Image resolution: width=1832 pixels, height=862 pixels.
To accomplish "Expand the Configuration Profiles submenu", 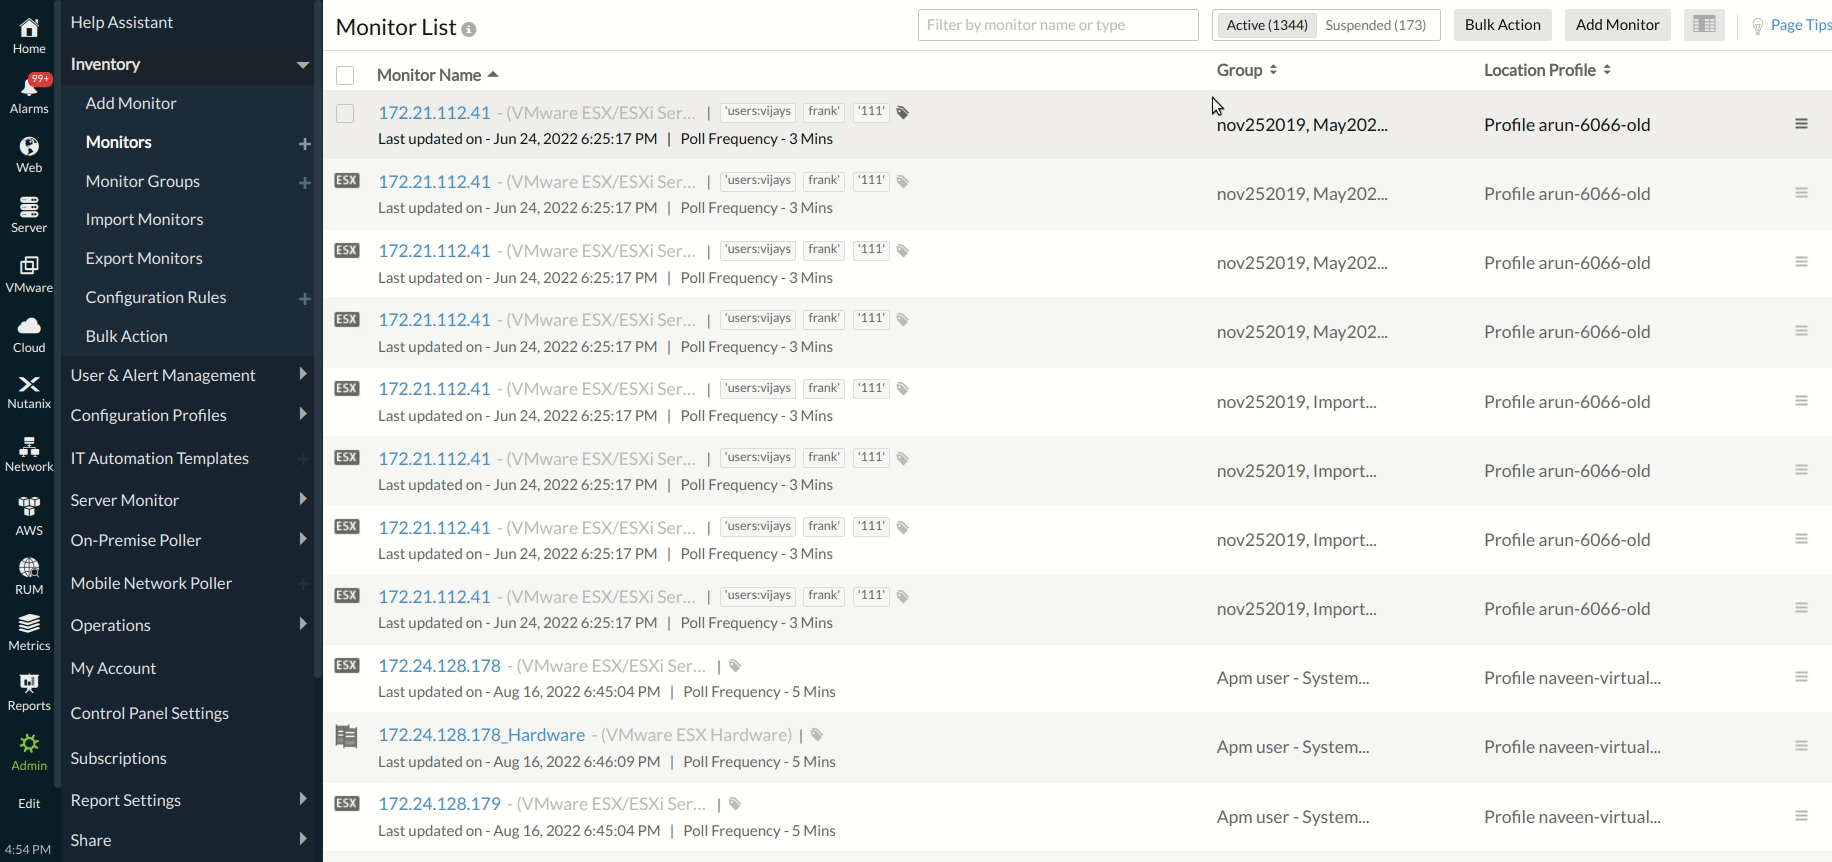I will point(302,414).
